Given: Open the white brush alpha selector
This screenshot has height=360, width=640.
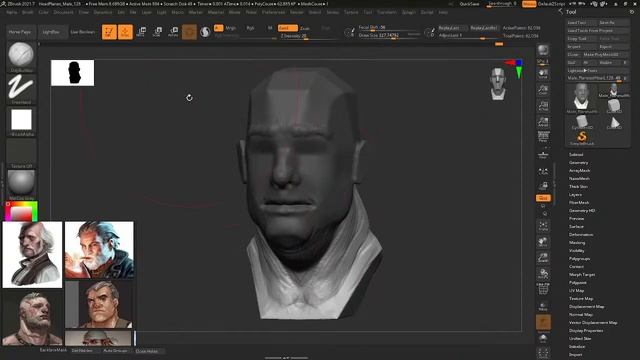Looking at the screenshot, I should 21,120.
